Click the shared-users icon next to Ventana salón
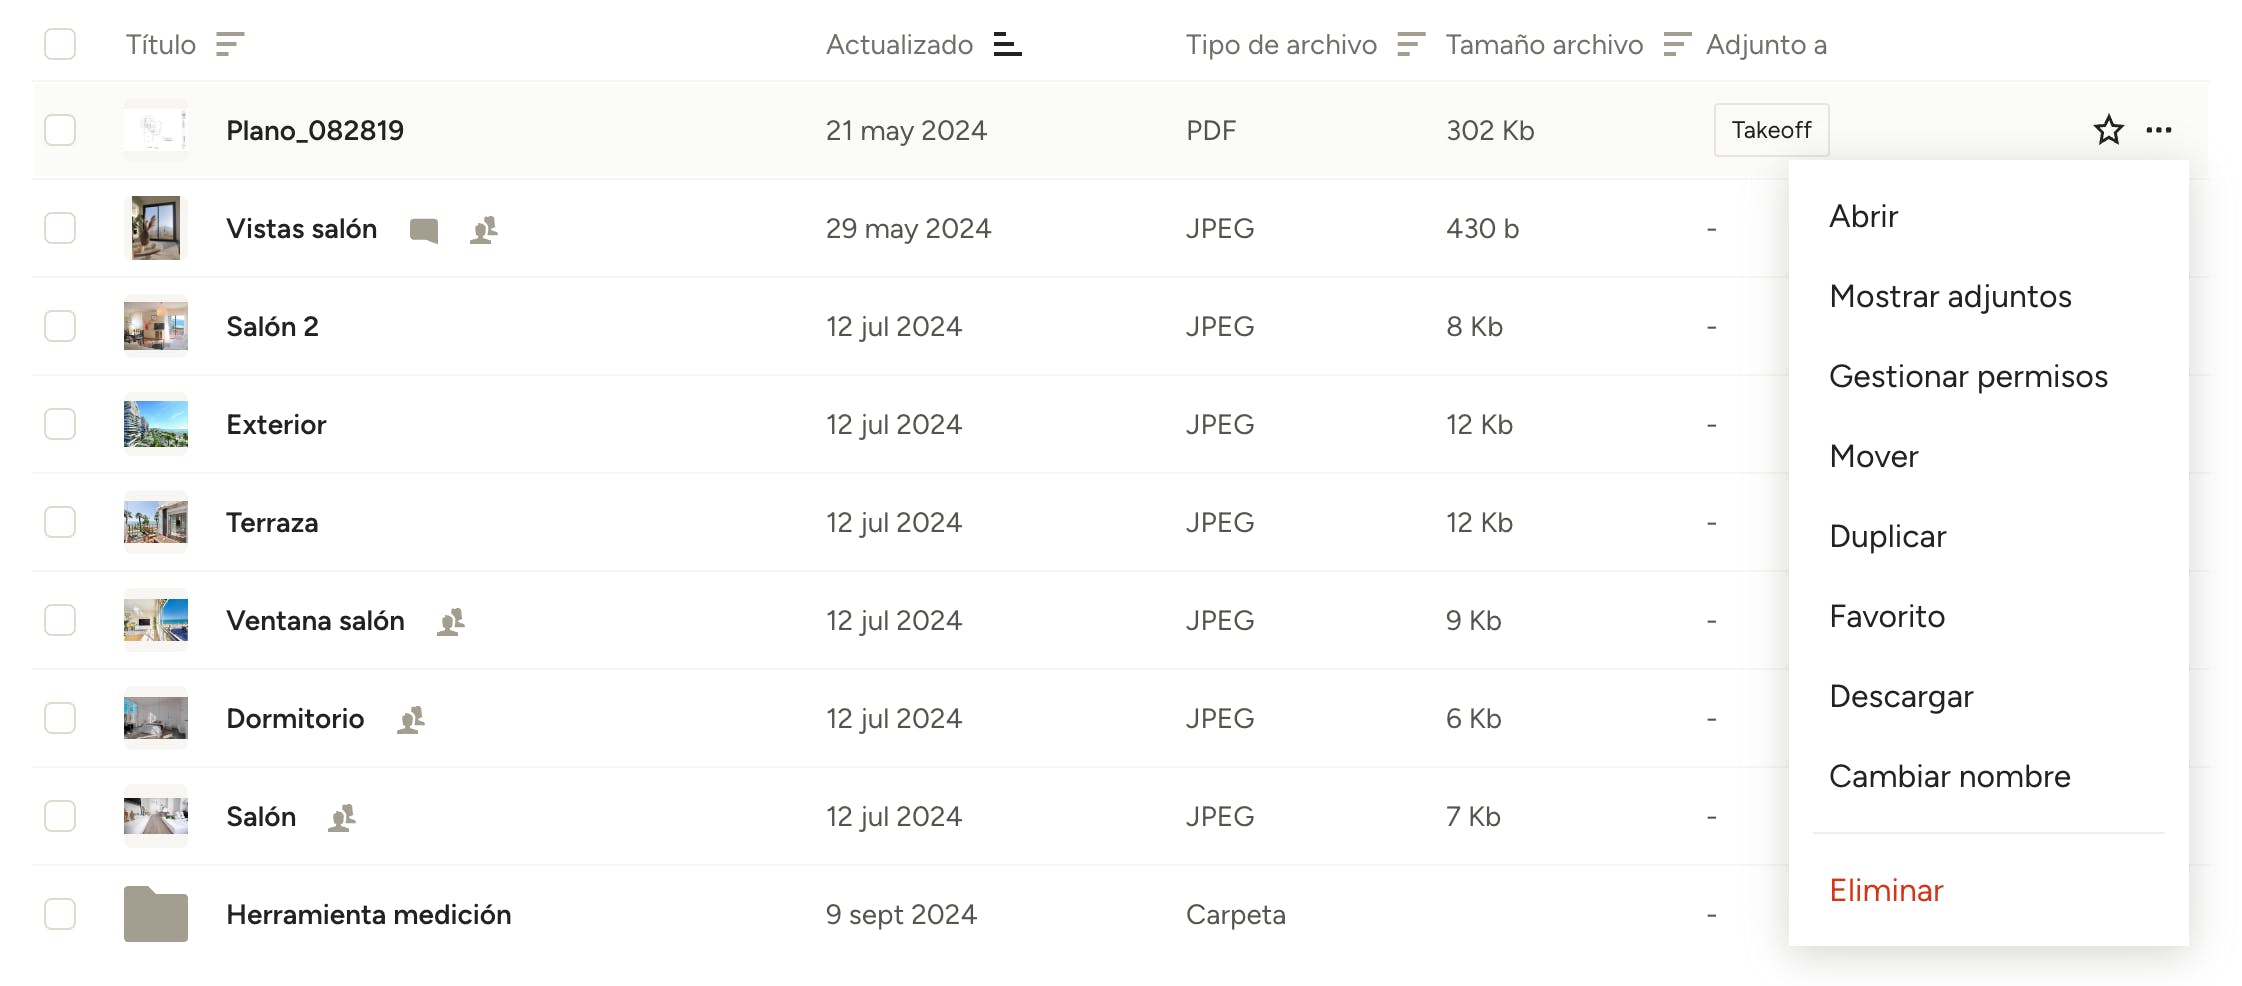2242x986 pixels. 451,622
